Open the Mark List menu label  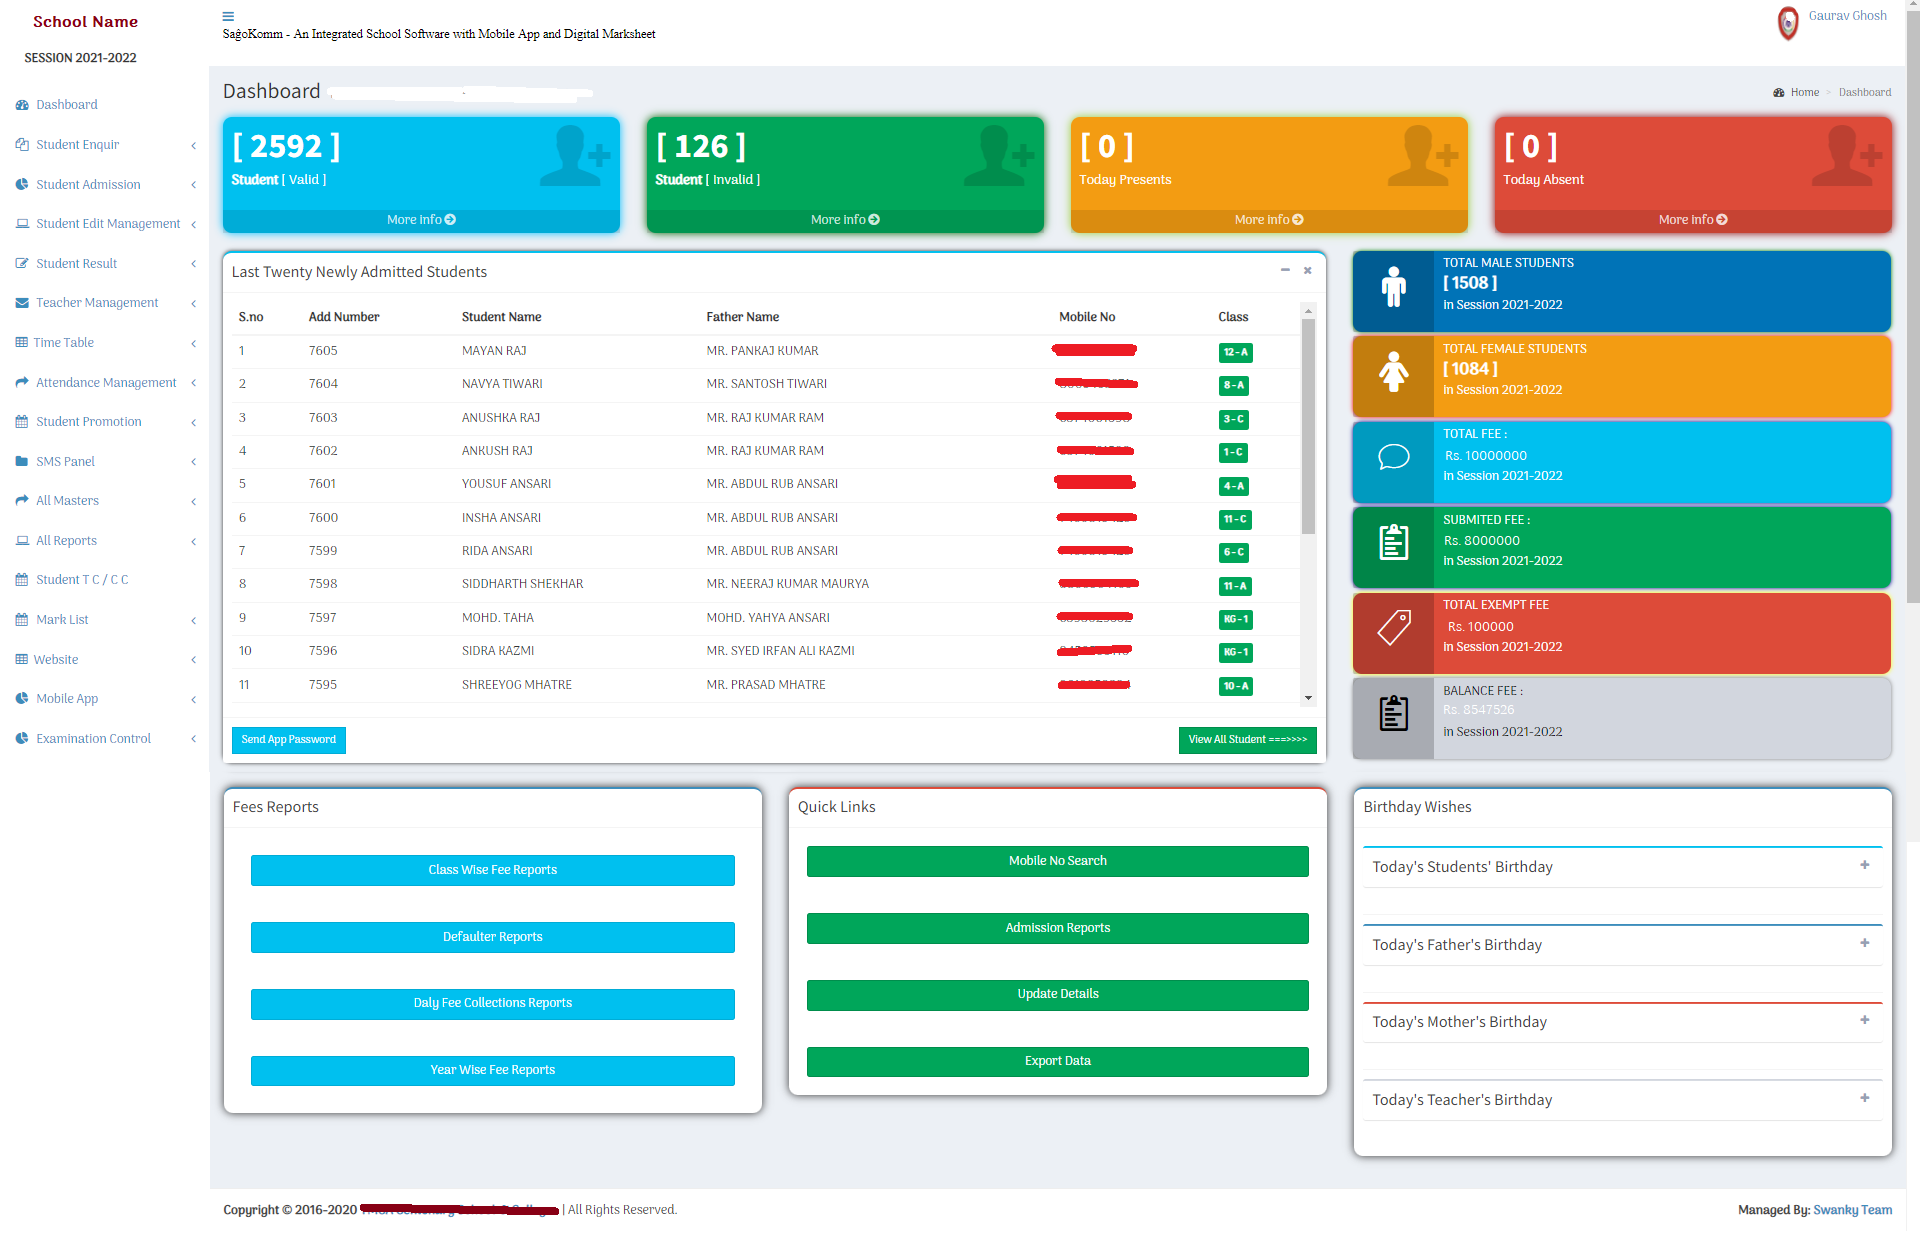click(x=62, y=620)
